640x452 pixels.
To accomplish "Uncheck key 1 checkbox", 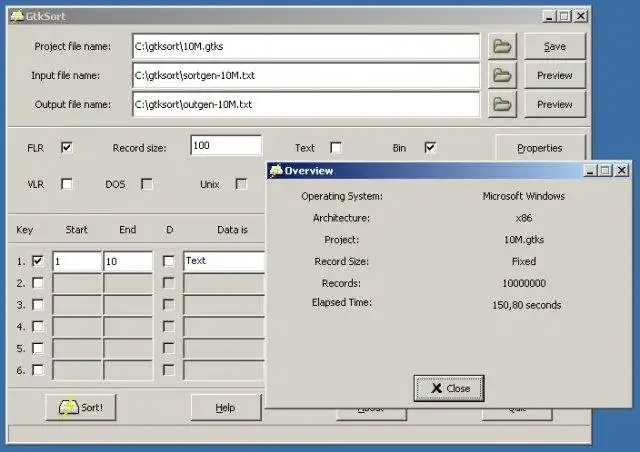I will coord(38,261).
